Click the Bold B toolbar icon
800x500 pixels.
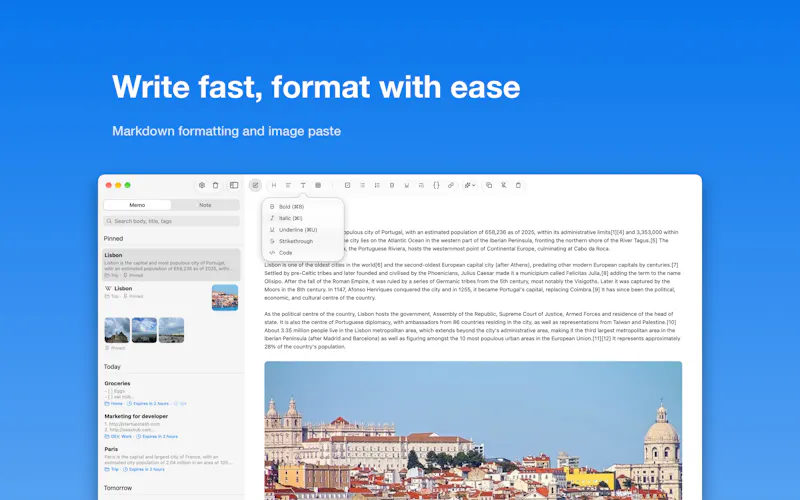(x=392, y=185)
